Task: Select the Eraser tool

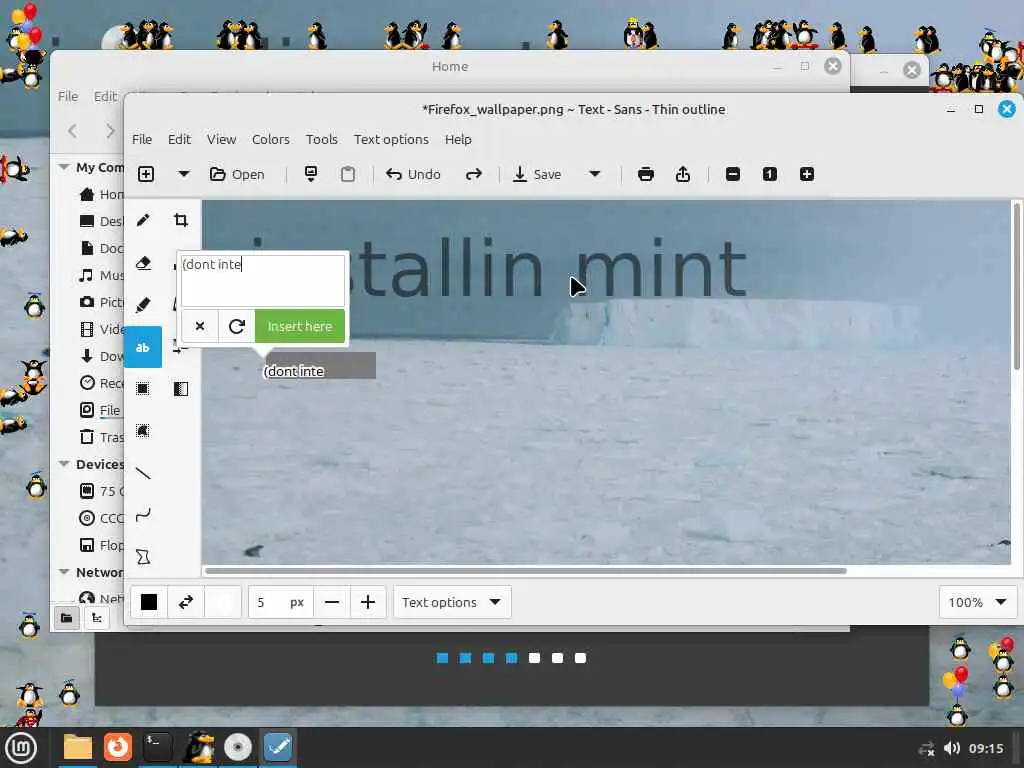Action: click(x=143, y=263)
